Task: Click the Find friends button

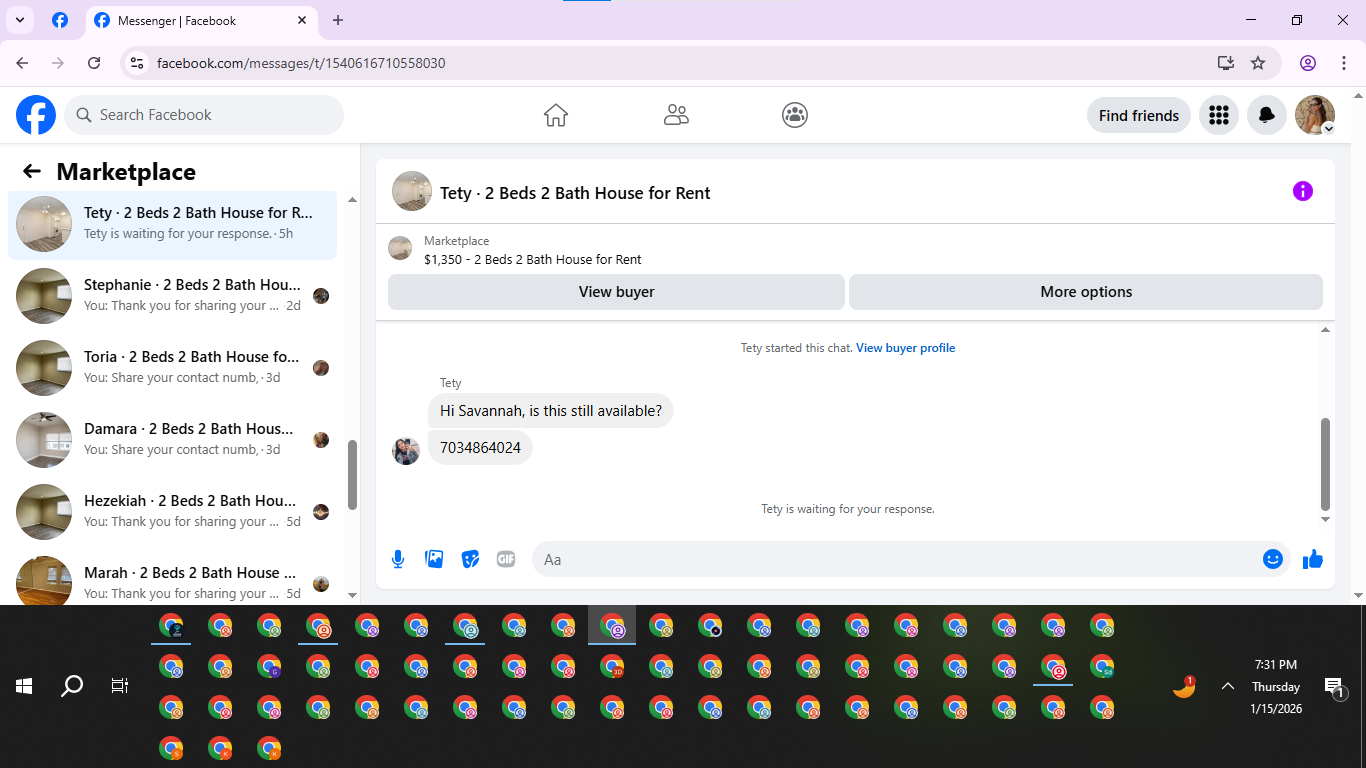Action: 1138,115
